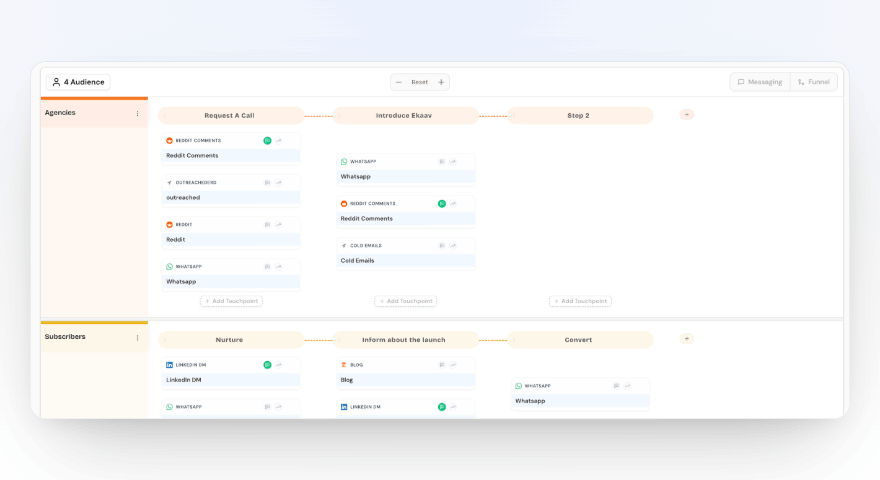Click the analytics icon on the Blog card
Viewport: 880px width, 480px height.
click(x=453, y=365)
